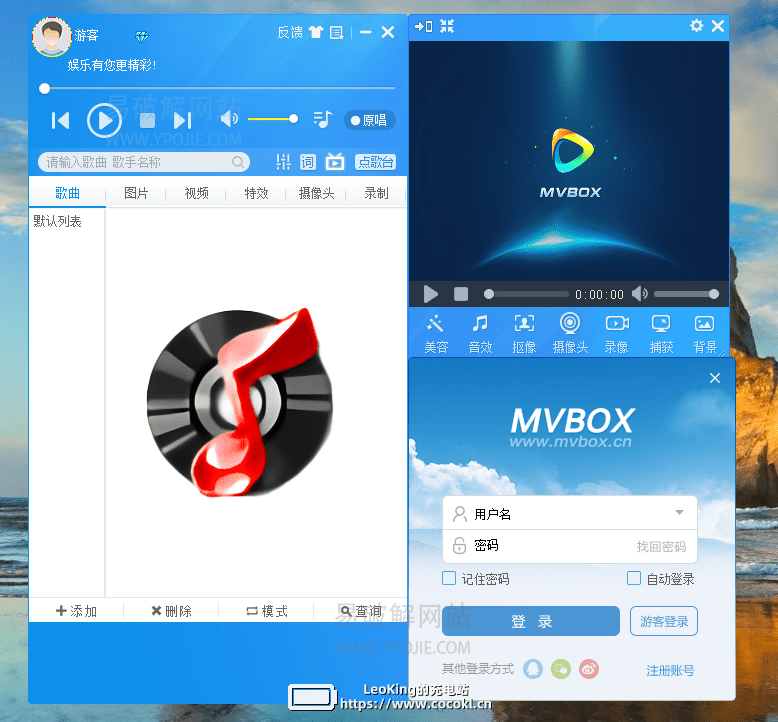Open the 摄像头 webcam tool
Image resolution: width=778 pixels, height=722 pixels.
pyautogui.click(x=570, y=333)
